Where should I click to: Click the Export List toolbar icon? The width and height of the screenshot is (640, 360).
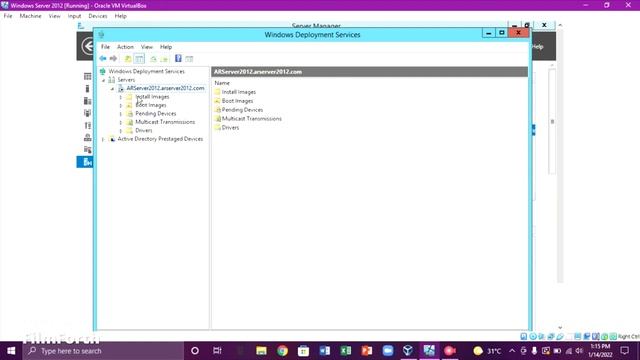click(164, 59)
